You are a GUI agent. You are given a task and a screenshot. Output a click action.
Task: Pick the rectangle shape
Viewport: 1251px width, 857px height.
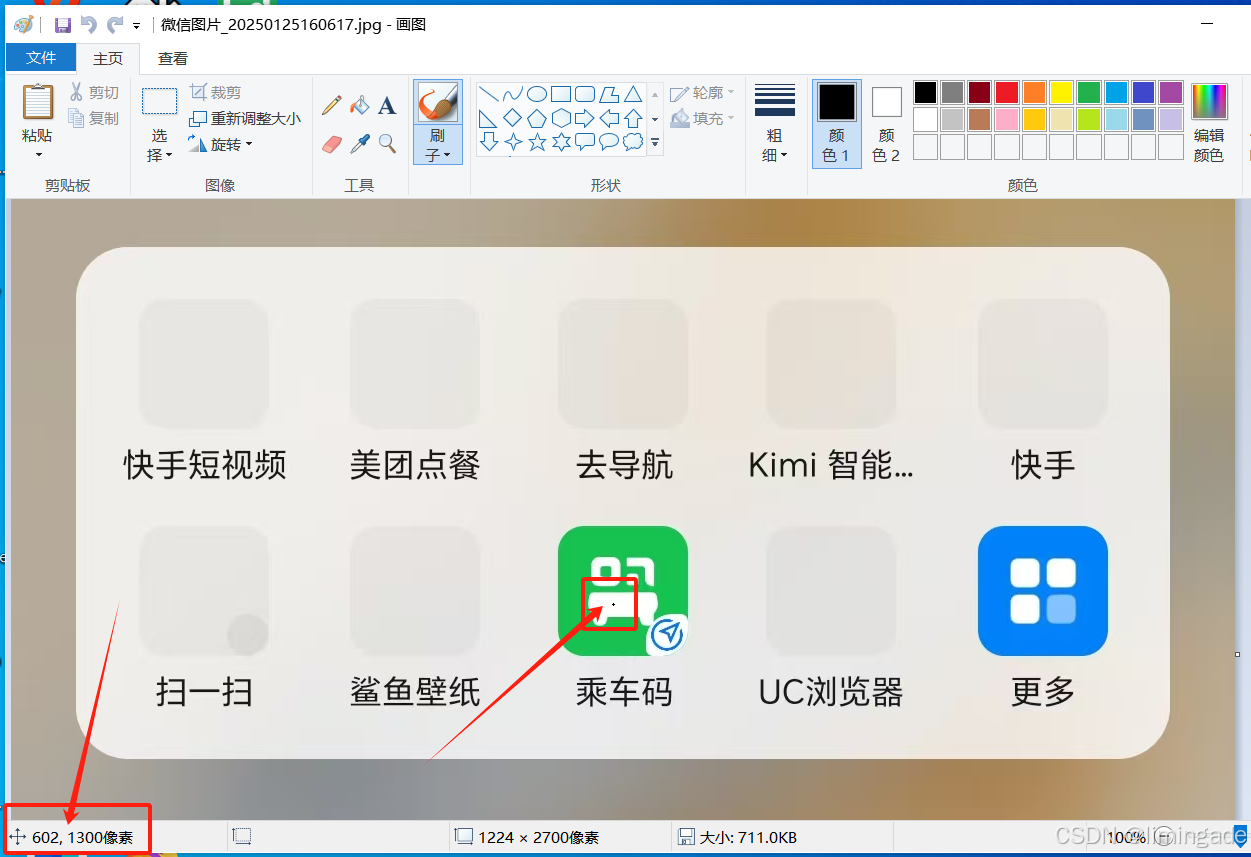point(561,95)
